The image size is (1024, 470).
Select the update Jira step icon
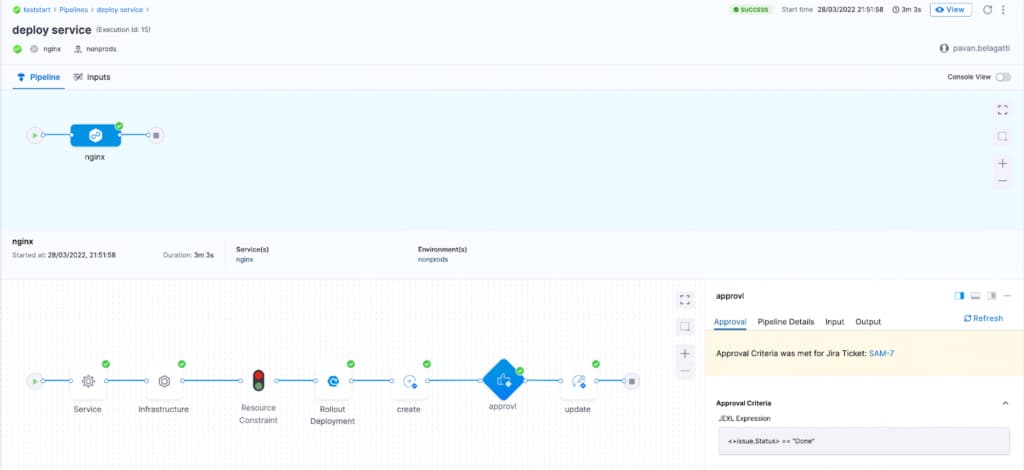point(578,381)
